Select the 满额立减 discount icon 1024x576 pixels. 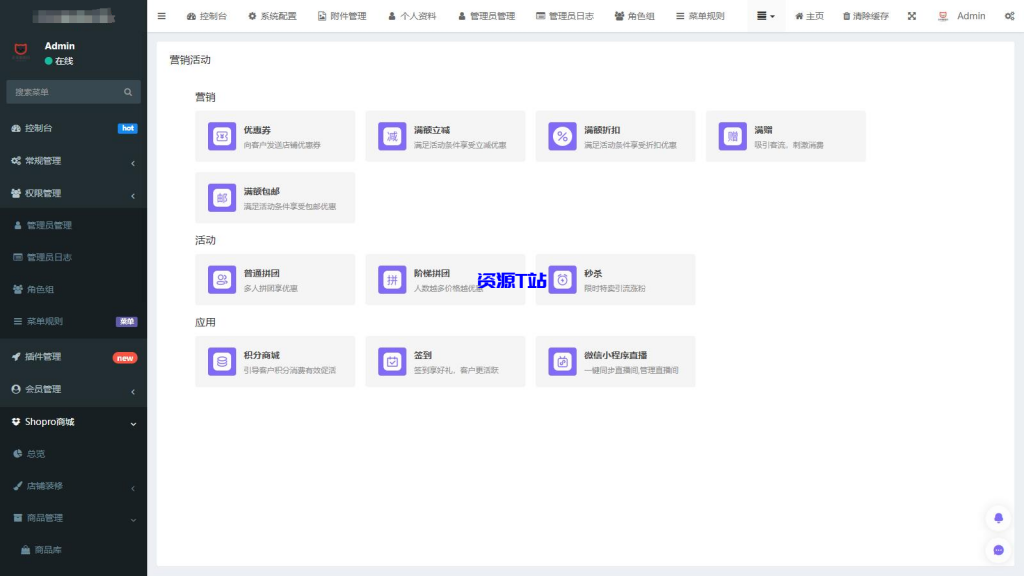[392, 135]
